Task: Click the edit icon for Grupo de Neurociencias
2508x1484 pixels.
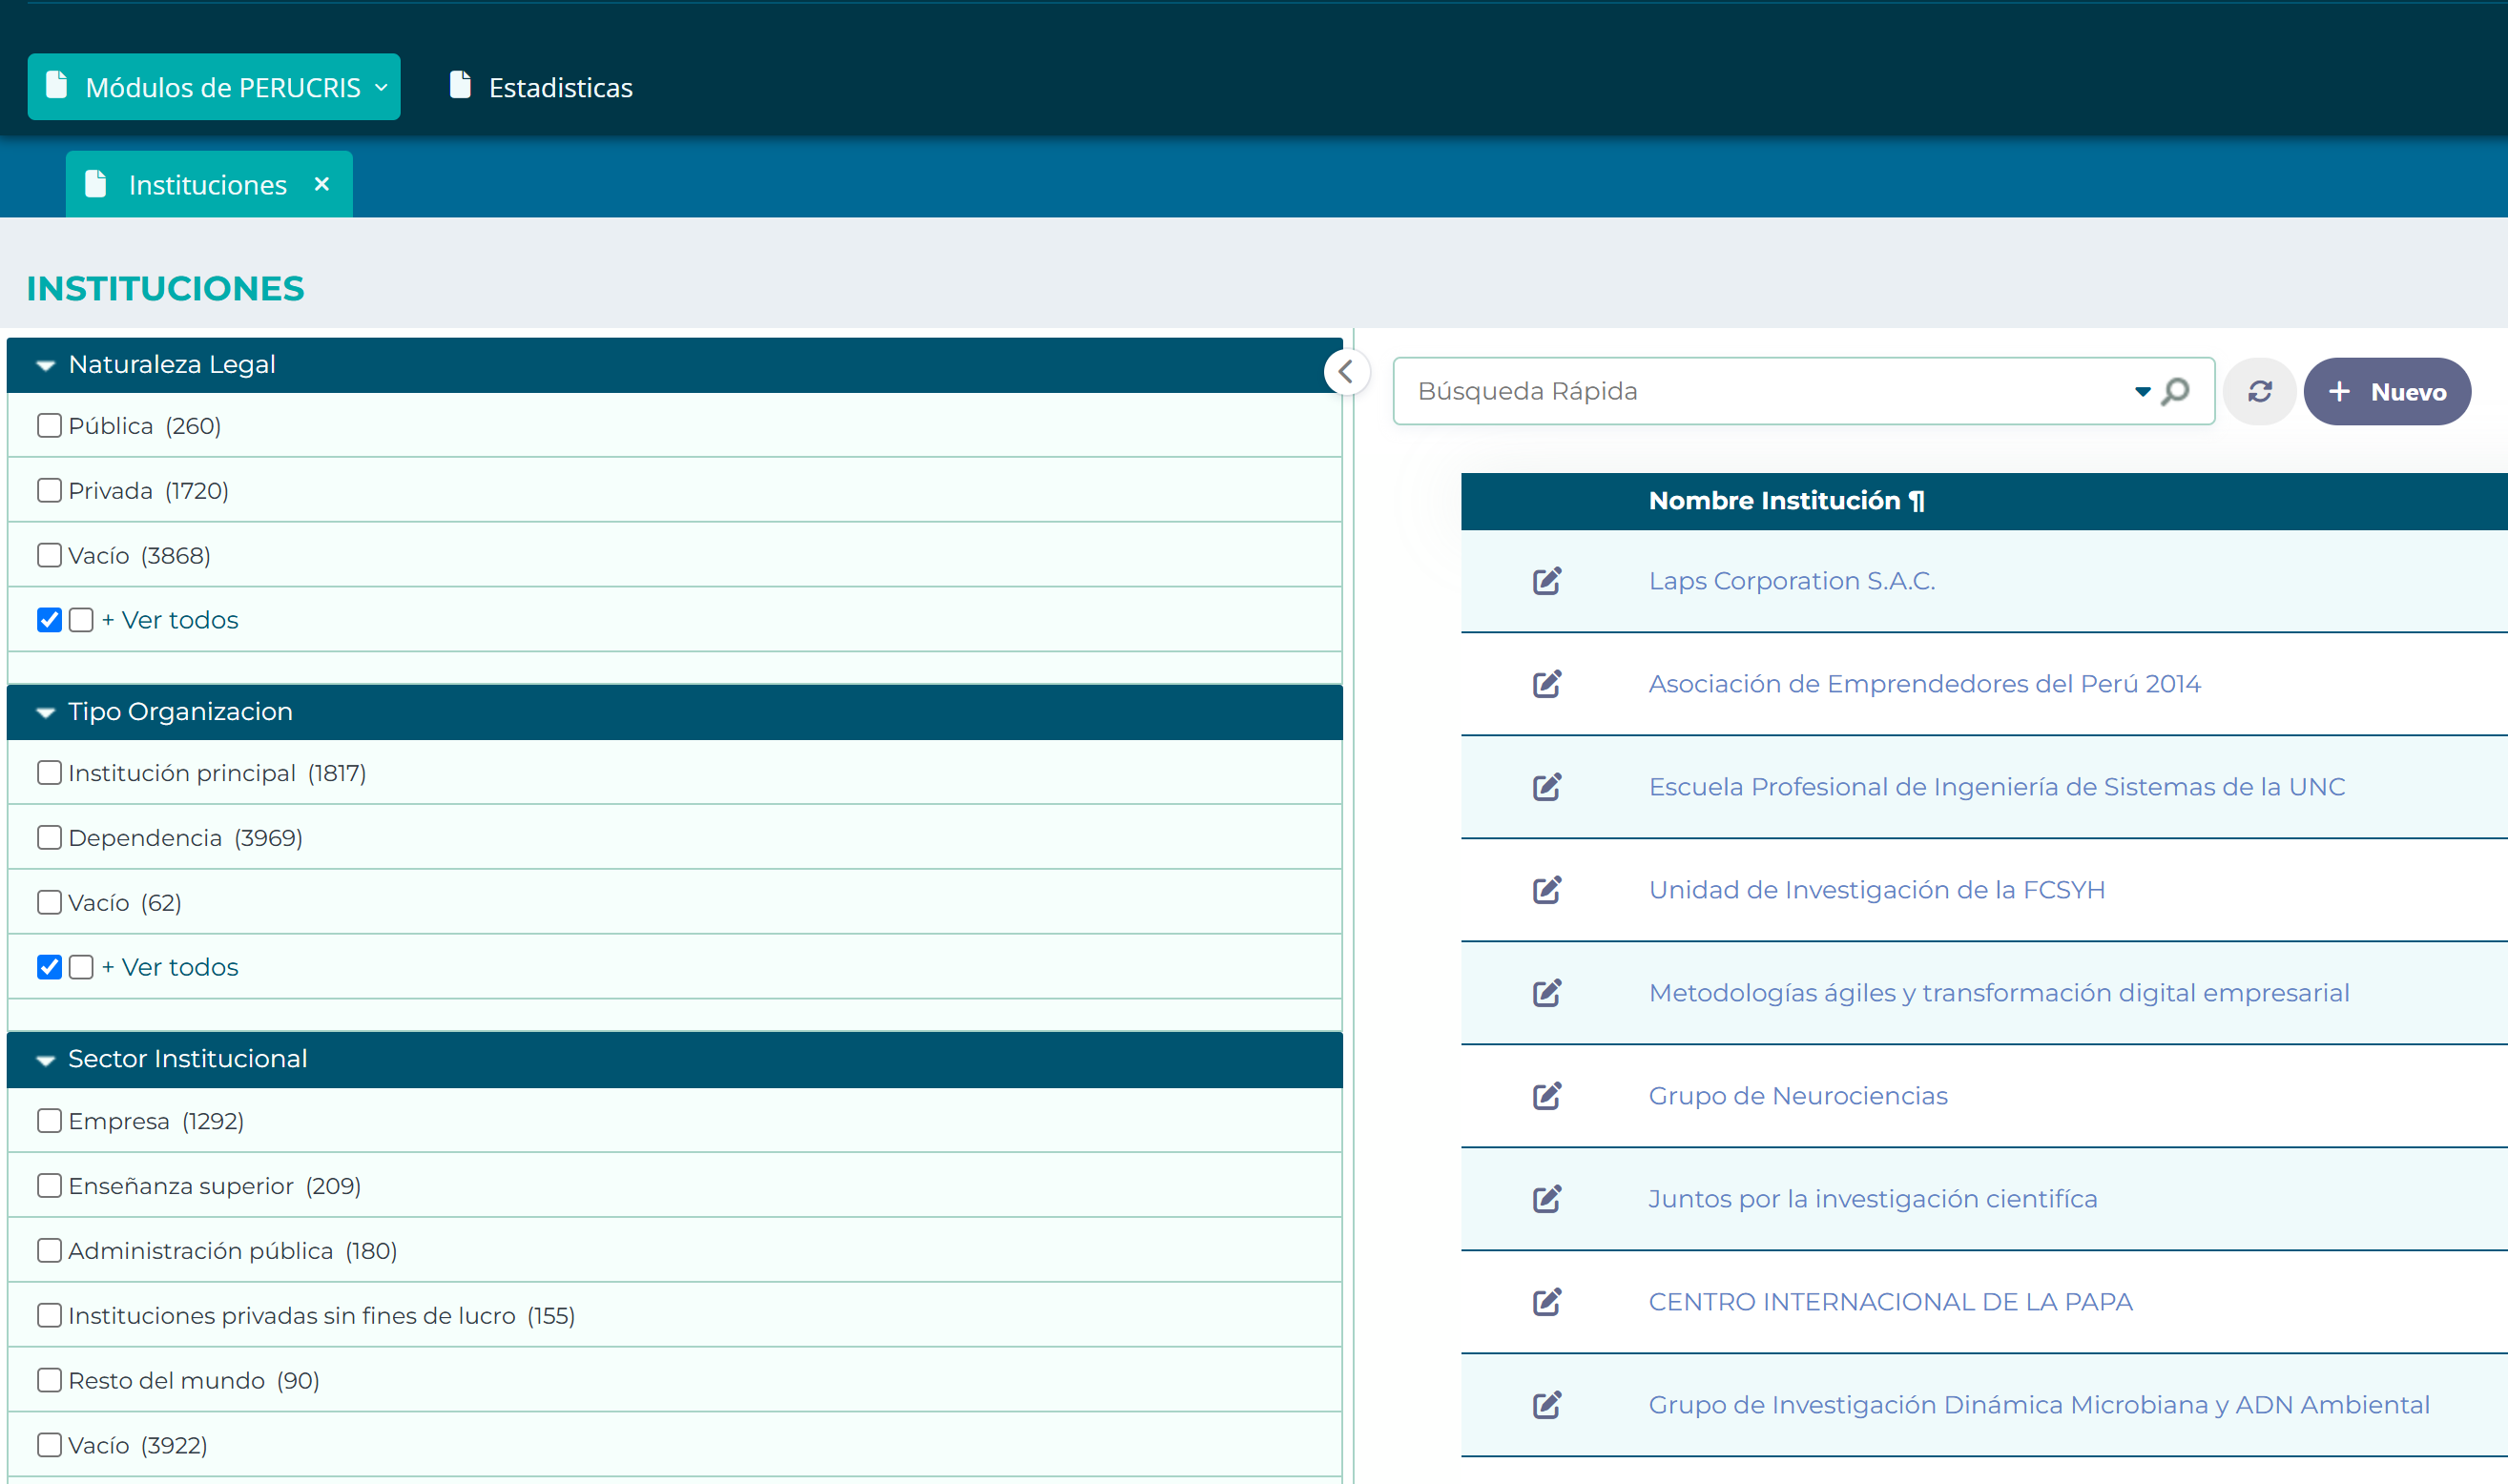Action: click(1547, 1096)
